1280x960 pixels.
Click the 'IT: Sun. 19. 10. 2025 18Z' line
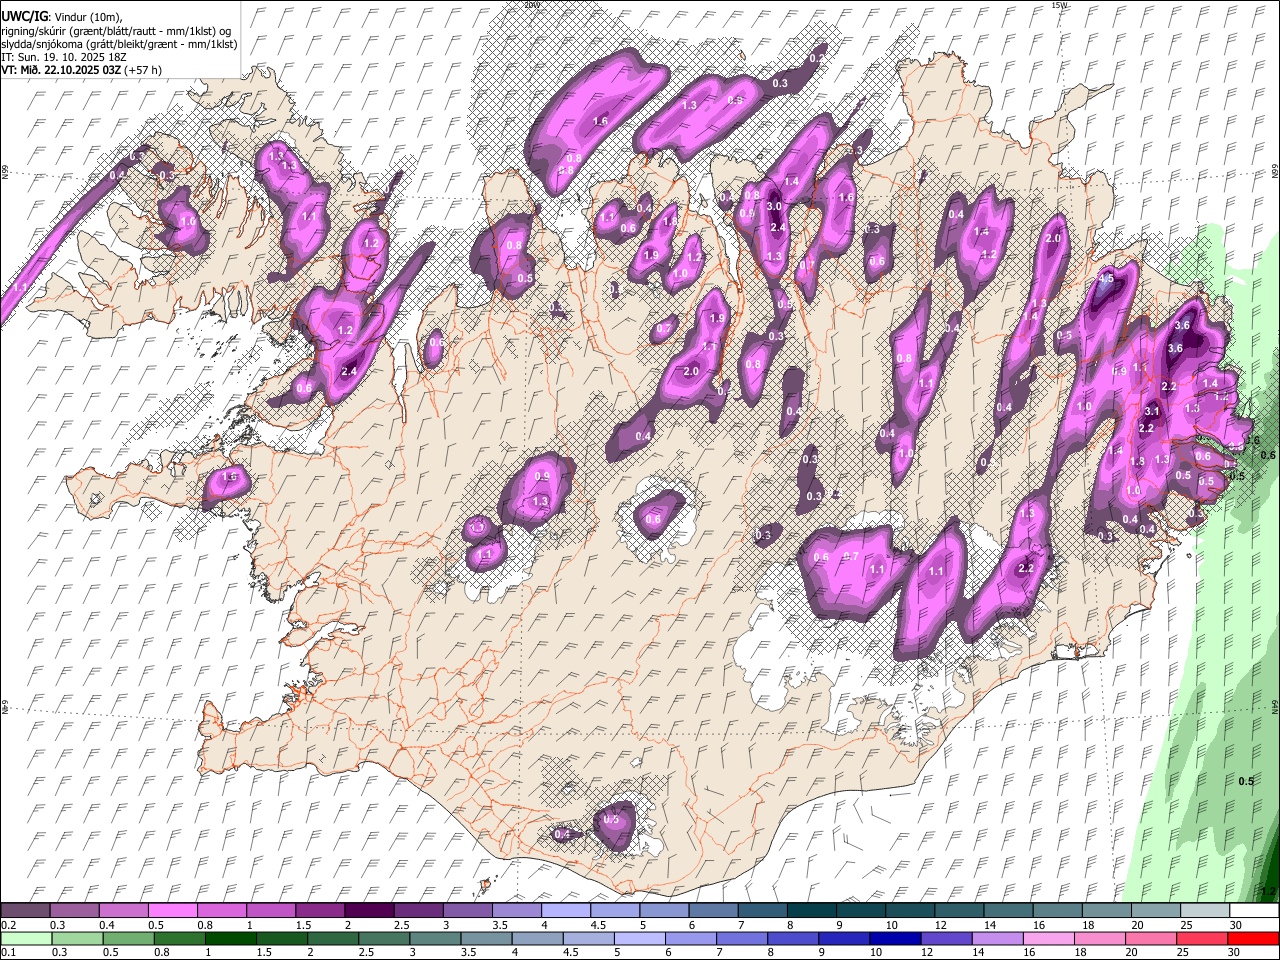(x=64, y=57)
